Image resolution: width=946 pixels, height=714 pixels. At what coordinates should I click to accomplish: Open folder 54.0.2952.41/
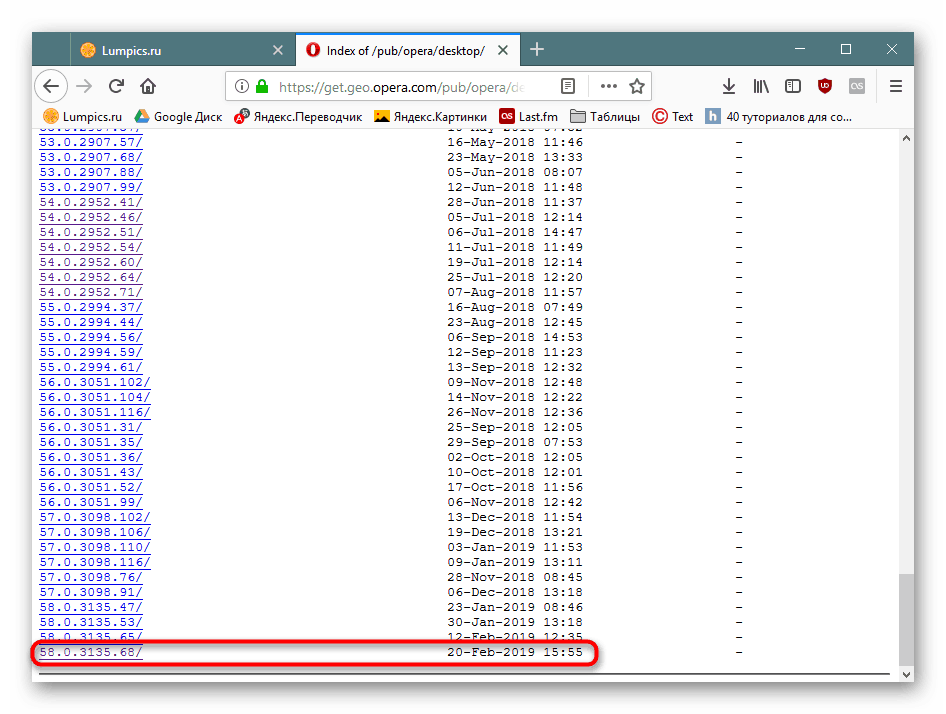coord(90,202)
